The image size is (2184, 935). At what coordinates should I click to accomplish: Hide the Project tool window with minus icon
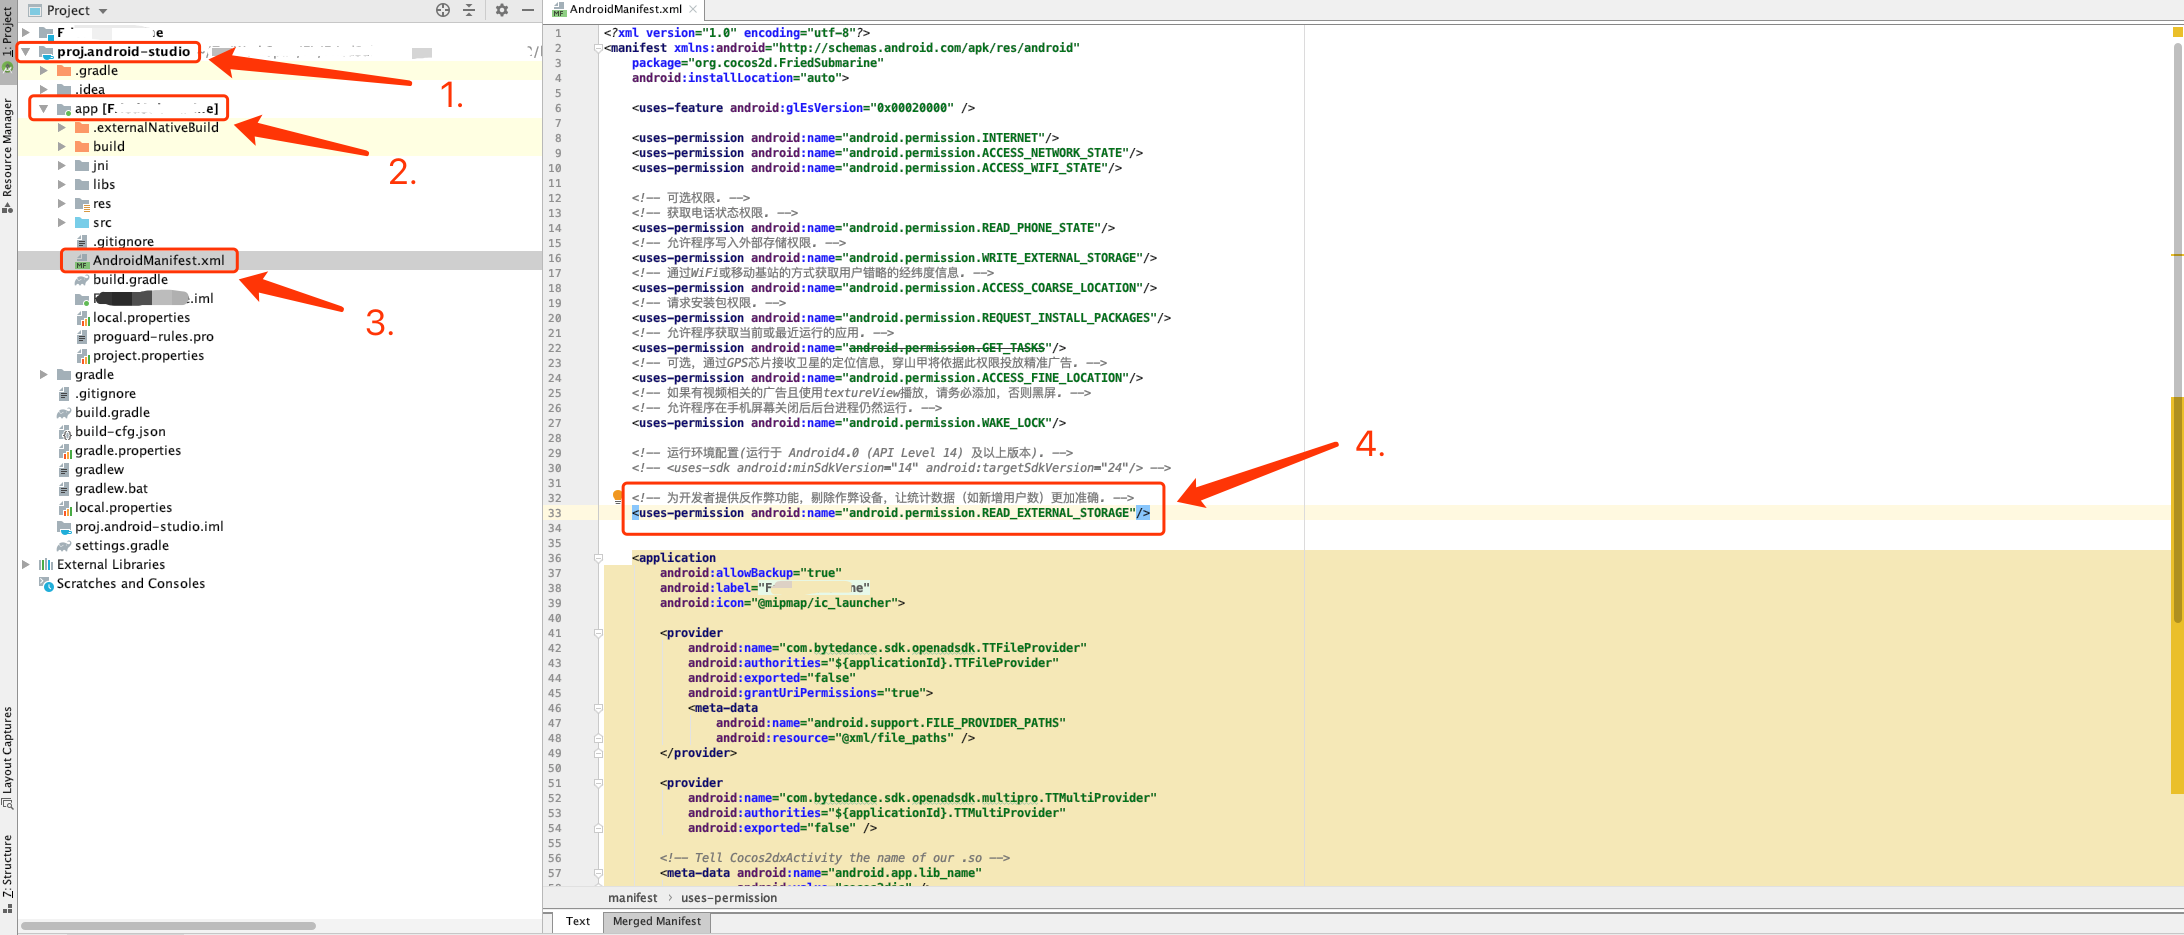click(x=528, y=10)
